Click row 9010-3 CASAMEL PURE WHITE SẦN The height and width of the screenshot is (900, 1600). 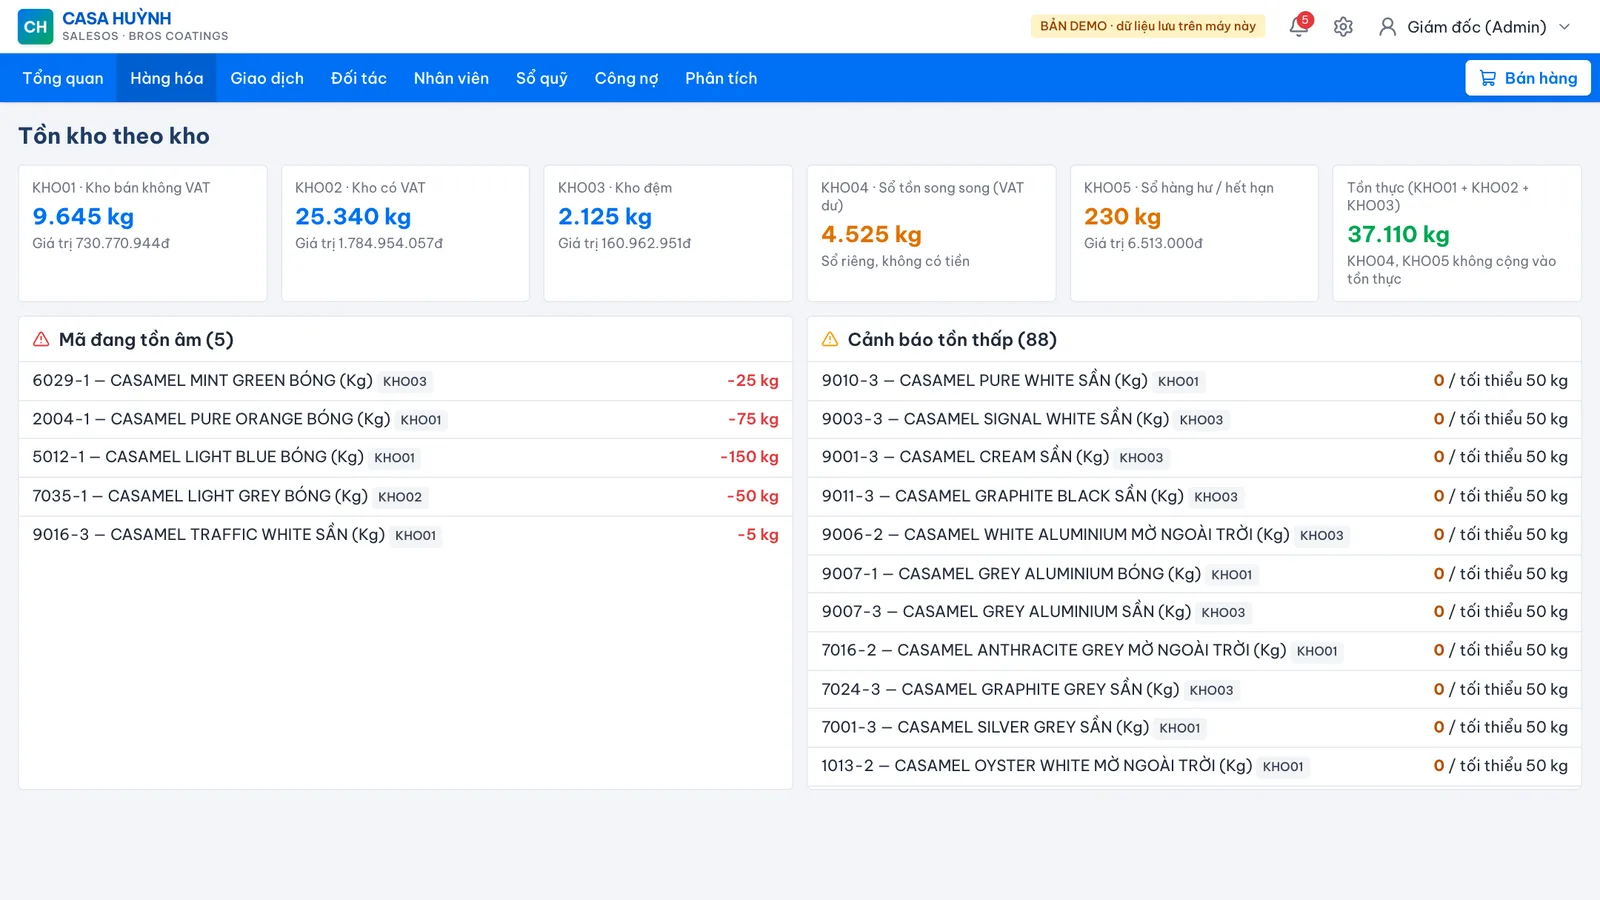pos(1194,381)
